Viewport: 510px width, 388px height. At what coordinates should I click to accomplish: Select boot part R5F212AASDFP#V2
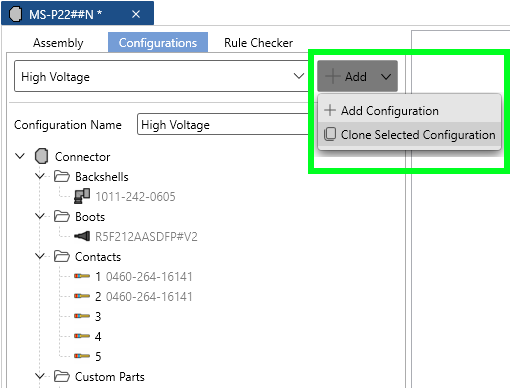point(146,237)
